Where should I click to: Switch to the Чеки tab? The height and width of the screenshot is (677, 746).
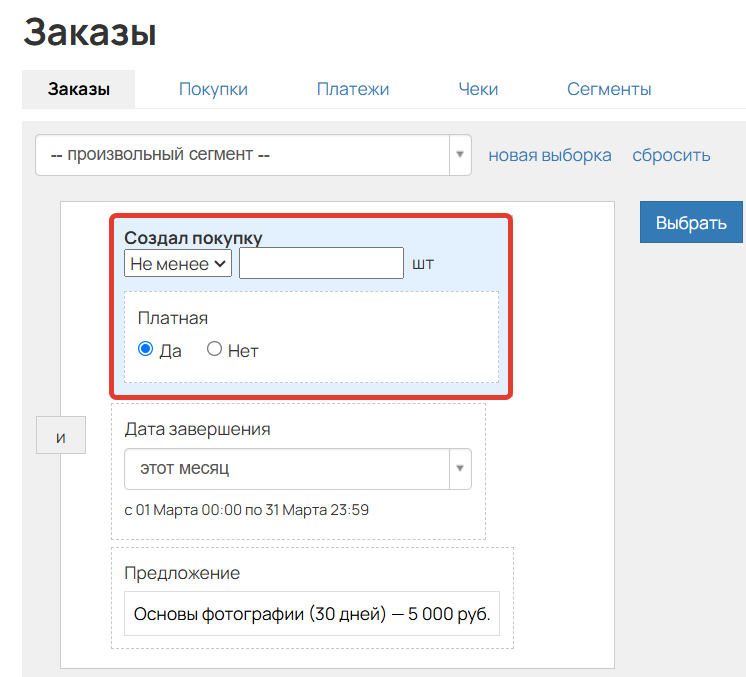(x=478, y=89)
